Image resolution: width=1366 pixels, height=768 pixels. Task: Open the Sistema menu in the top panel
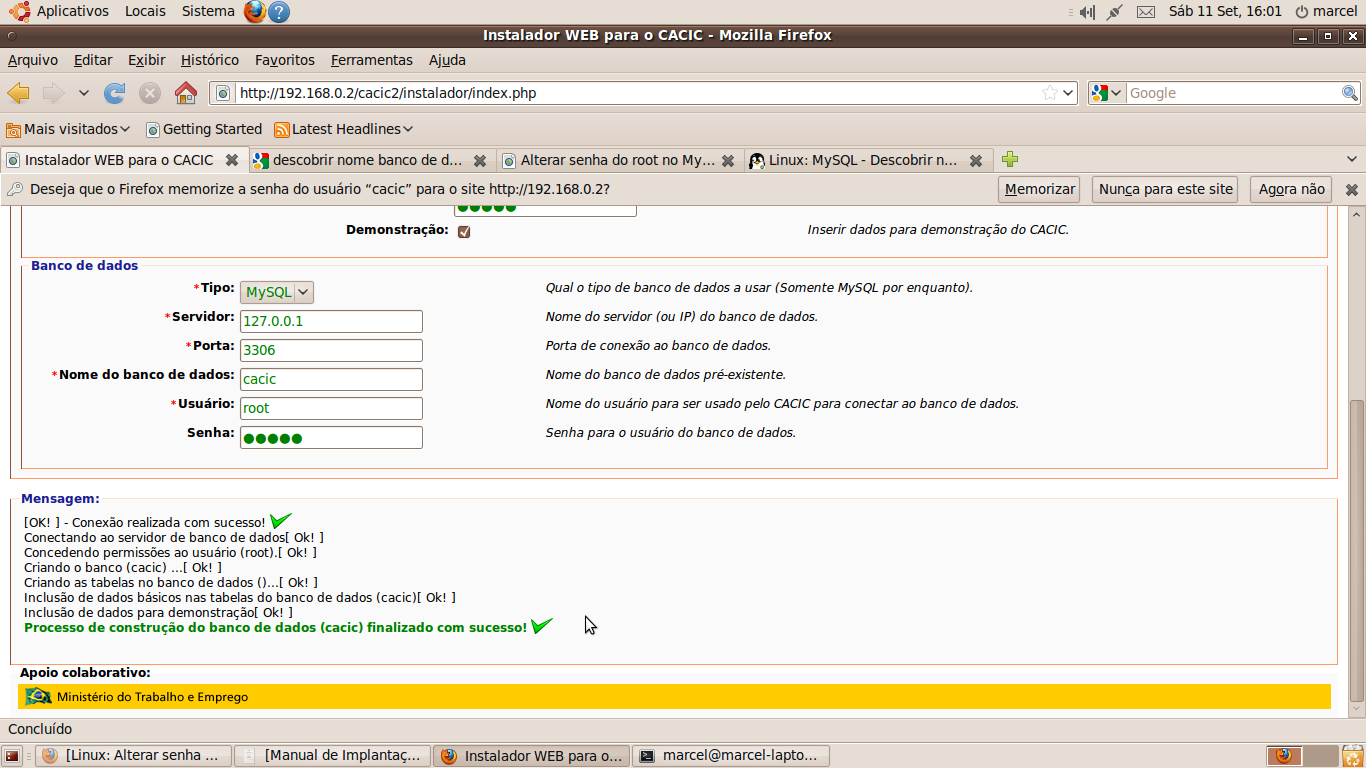click(x=208, y=11)
